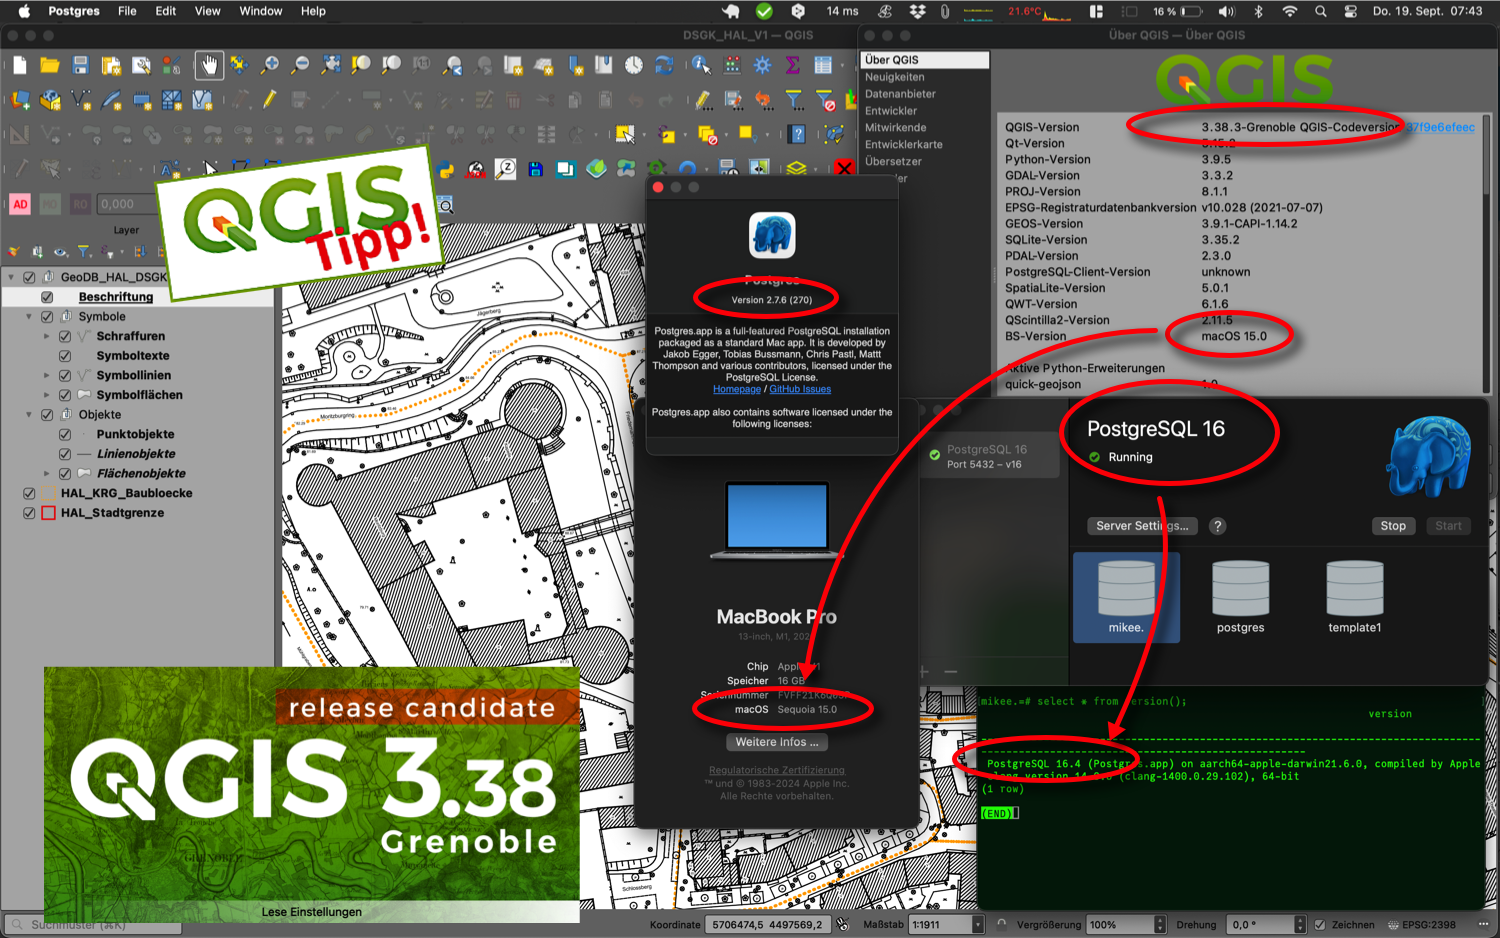
Task: Stop the PostgreSQL 16 server
Action: (x=1393, y=525)
